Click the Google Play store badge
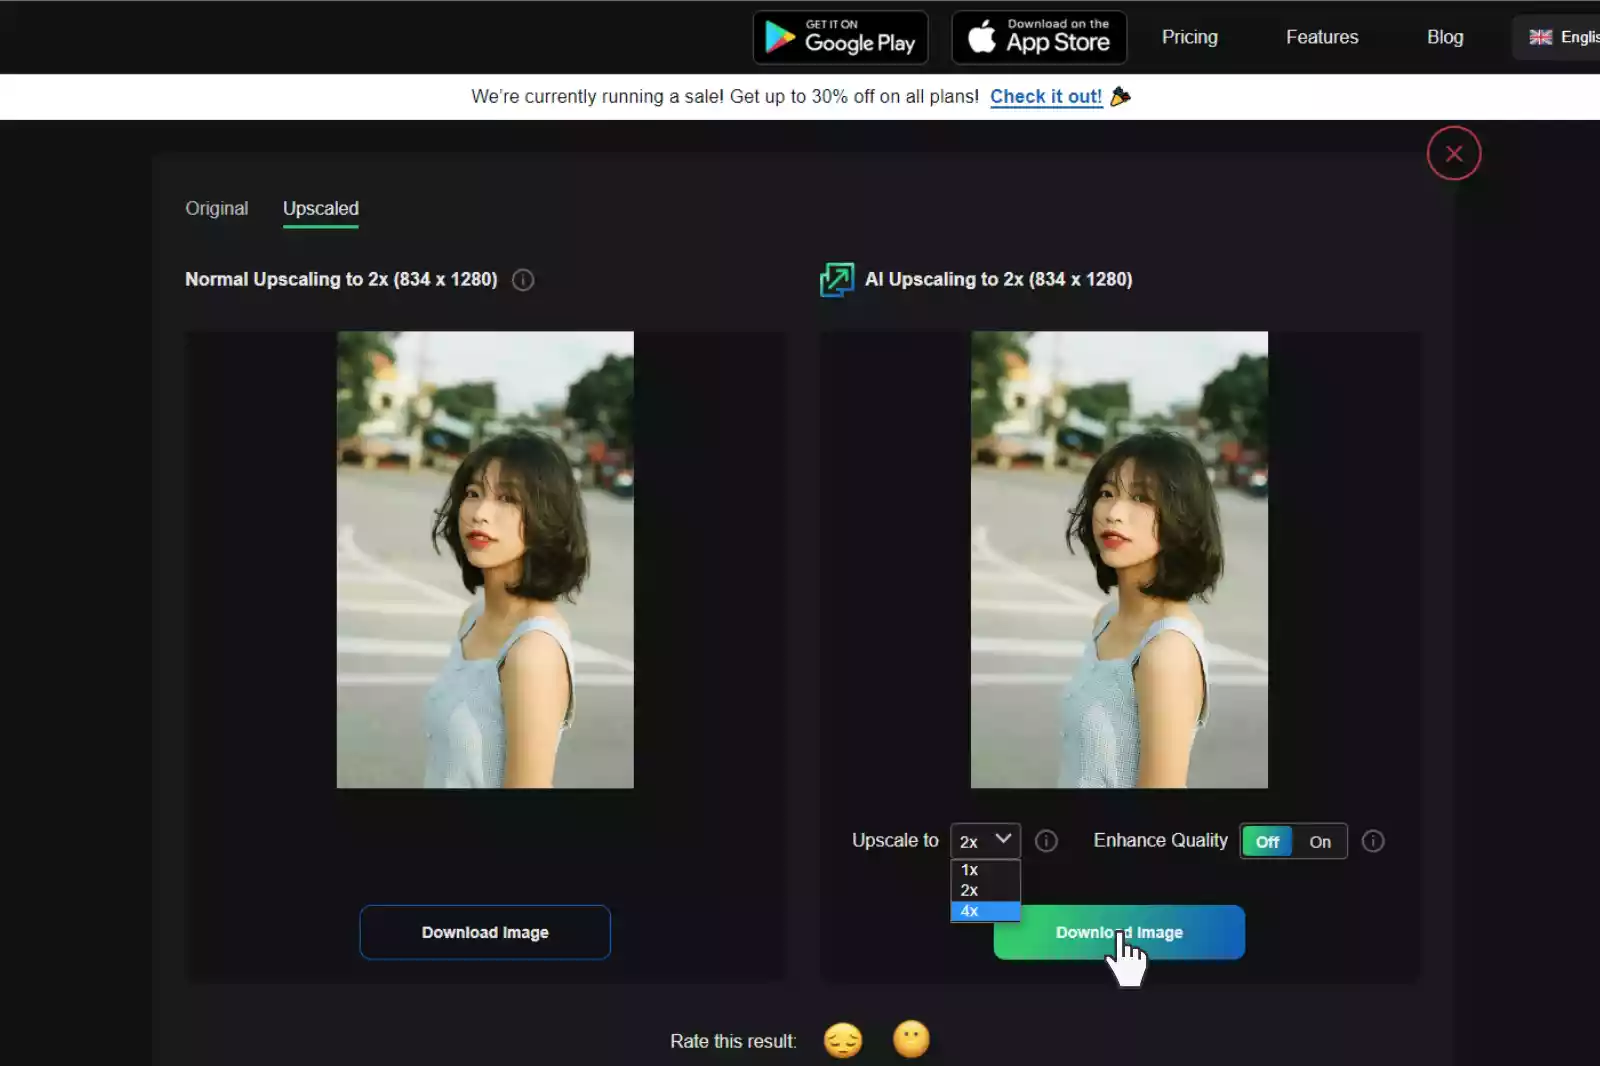This screenshot has width=1600, height=1066. coord(840,37)
